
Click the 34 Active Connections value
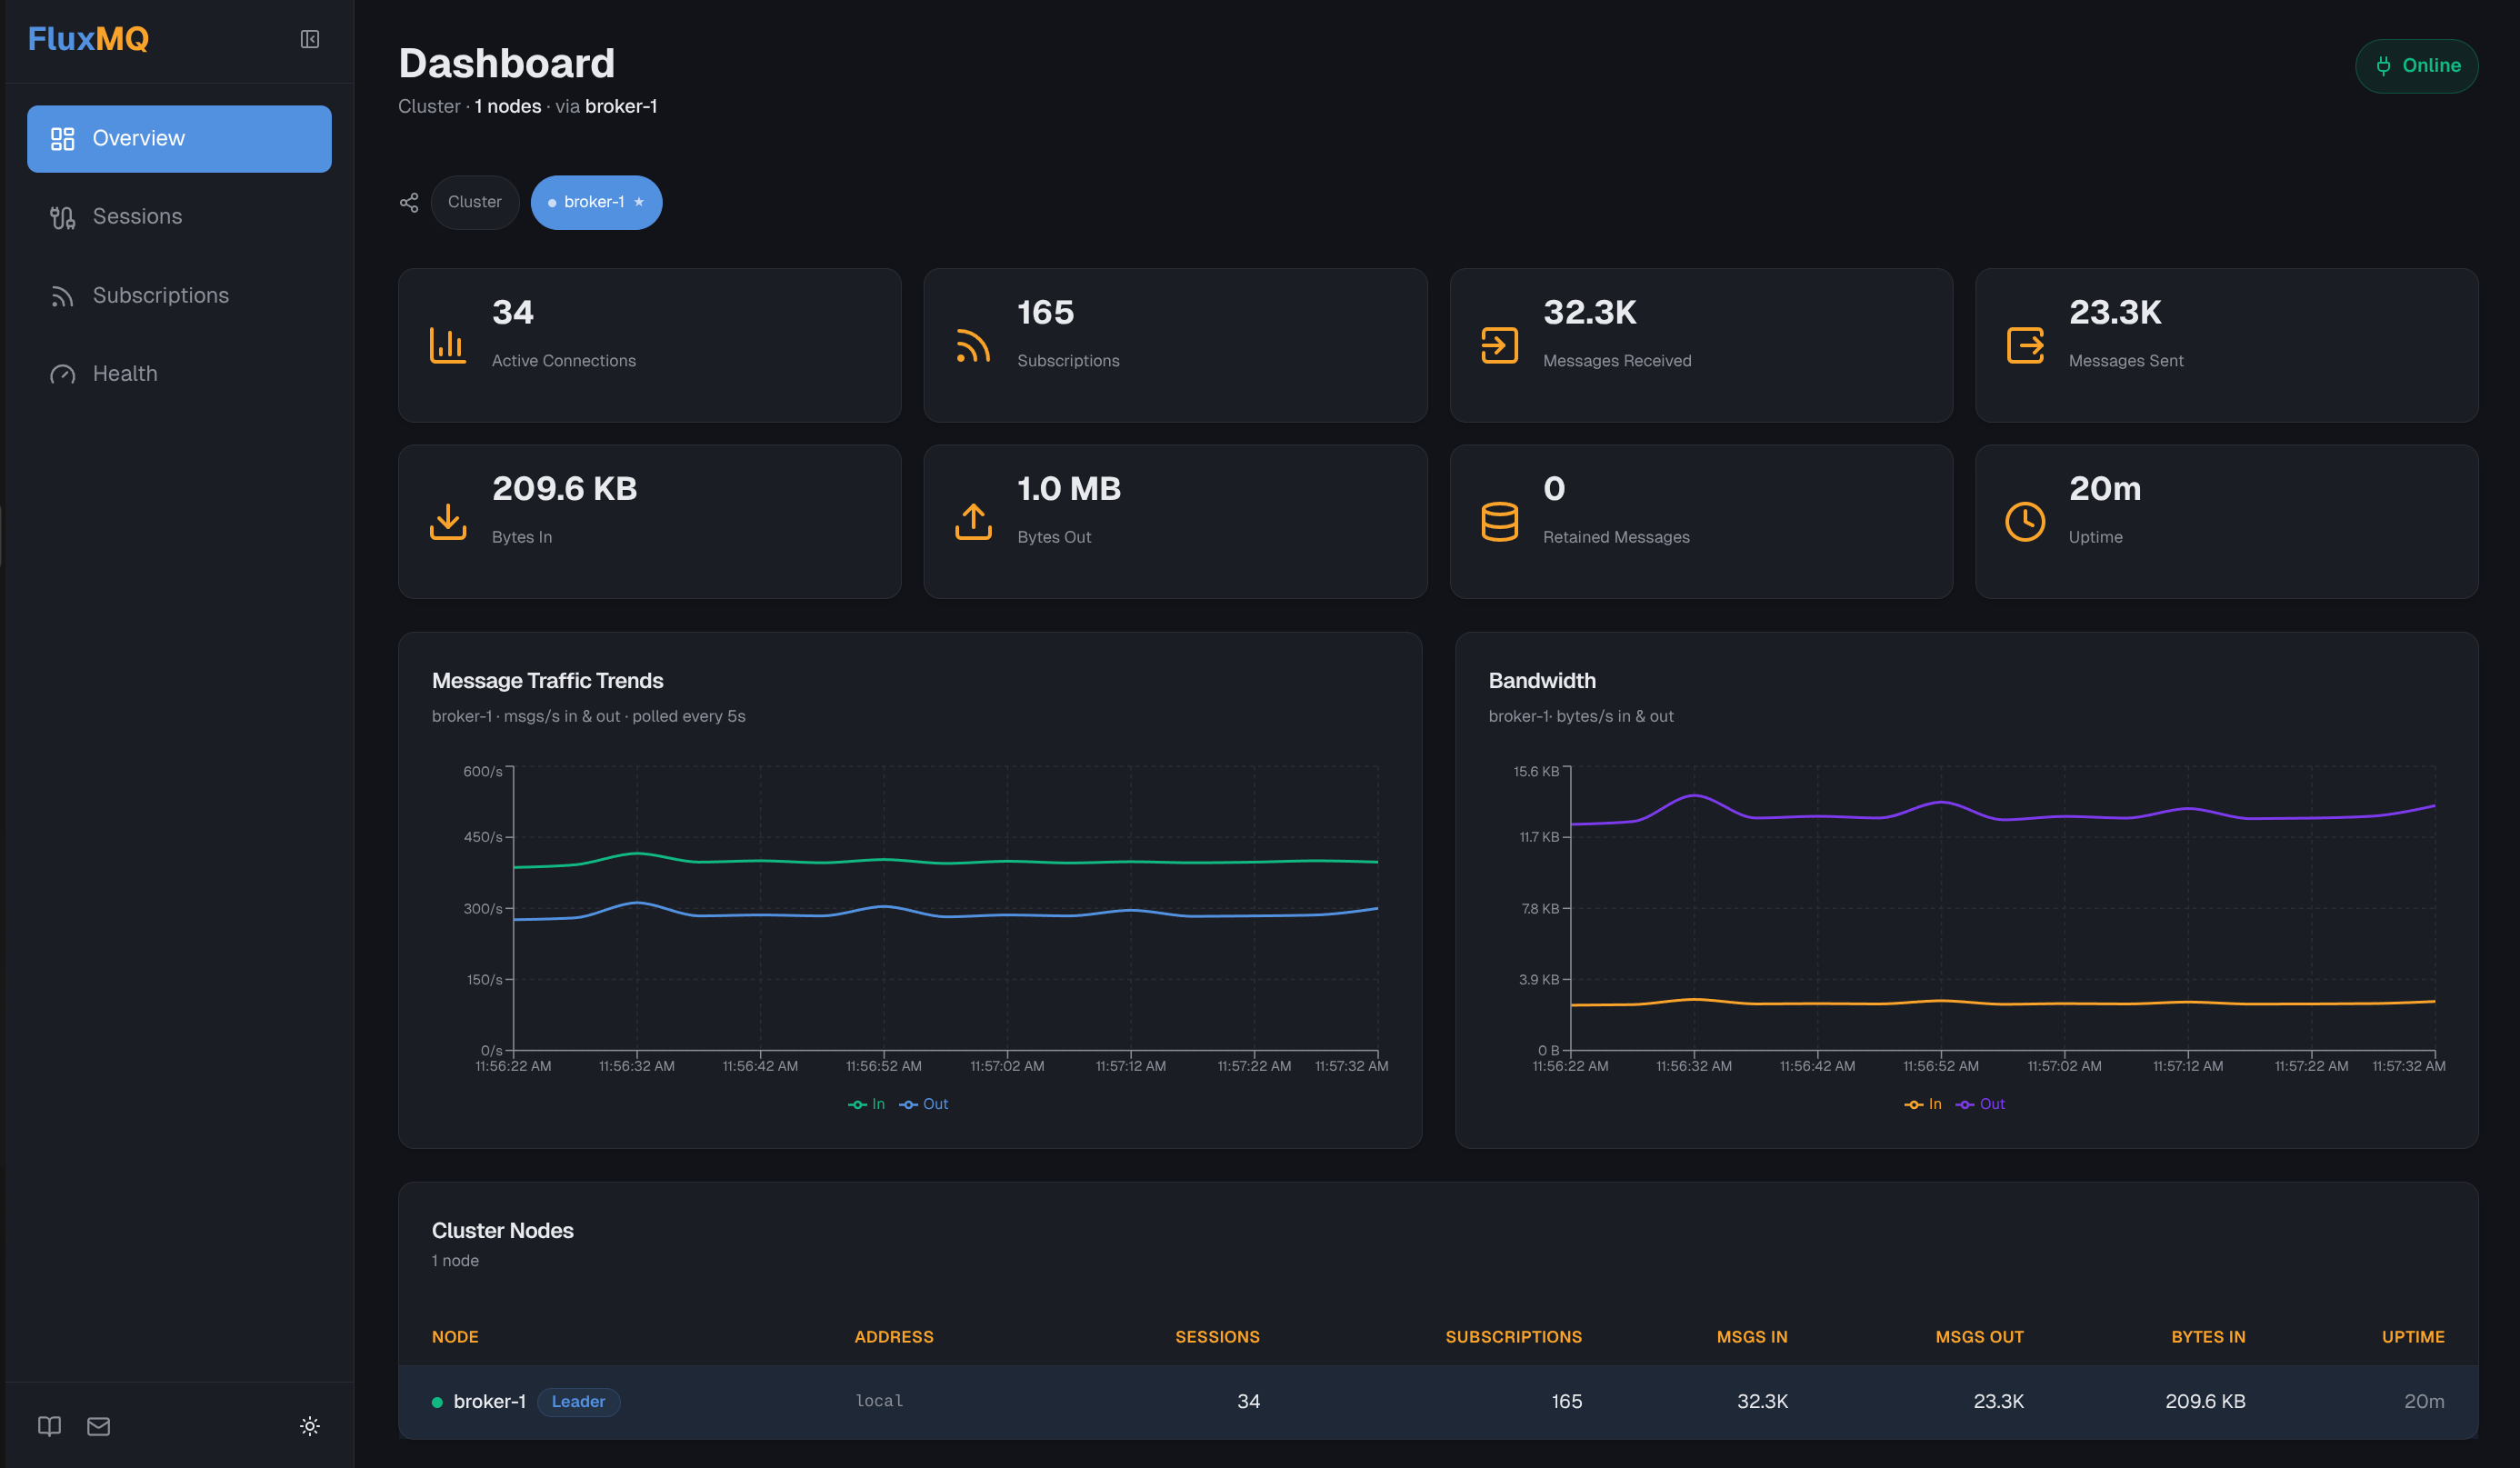click(513, 313)
